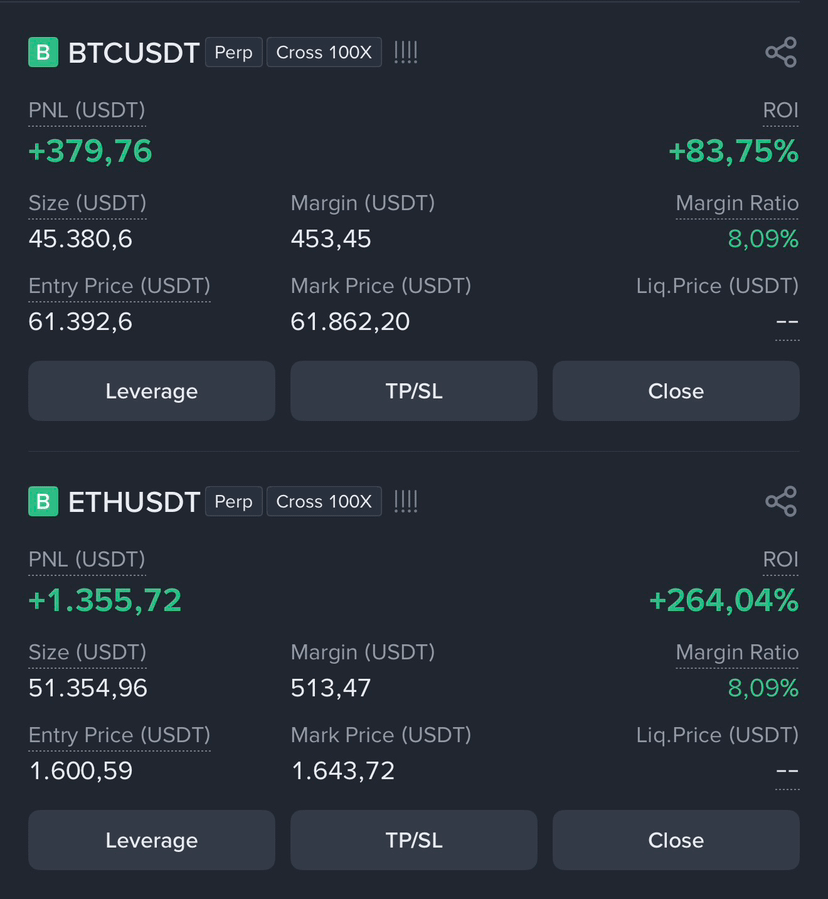Adjust Leverage for the ETHUSDT position
This screenshot has width=828, height=899.
151,840
